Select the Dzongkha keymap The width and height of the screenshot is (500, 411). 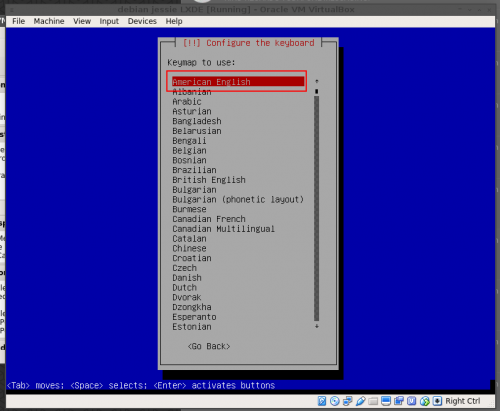[x=192, y=307]
